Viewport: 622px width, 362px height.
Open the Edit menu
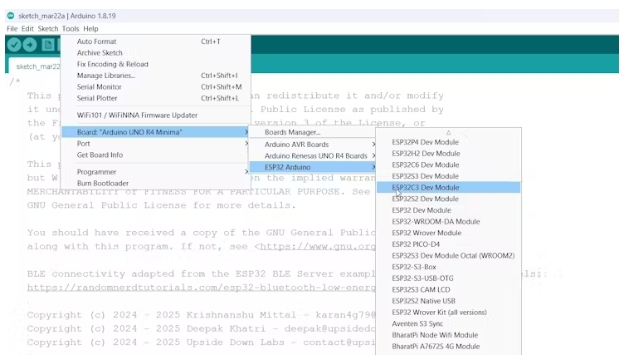tap(27, 29)
